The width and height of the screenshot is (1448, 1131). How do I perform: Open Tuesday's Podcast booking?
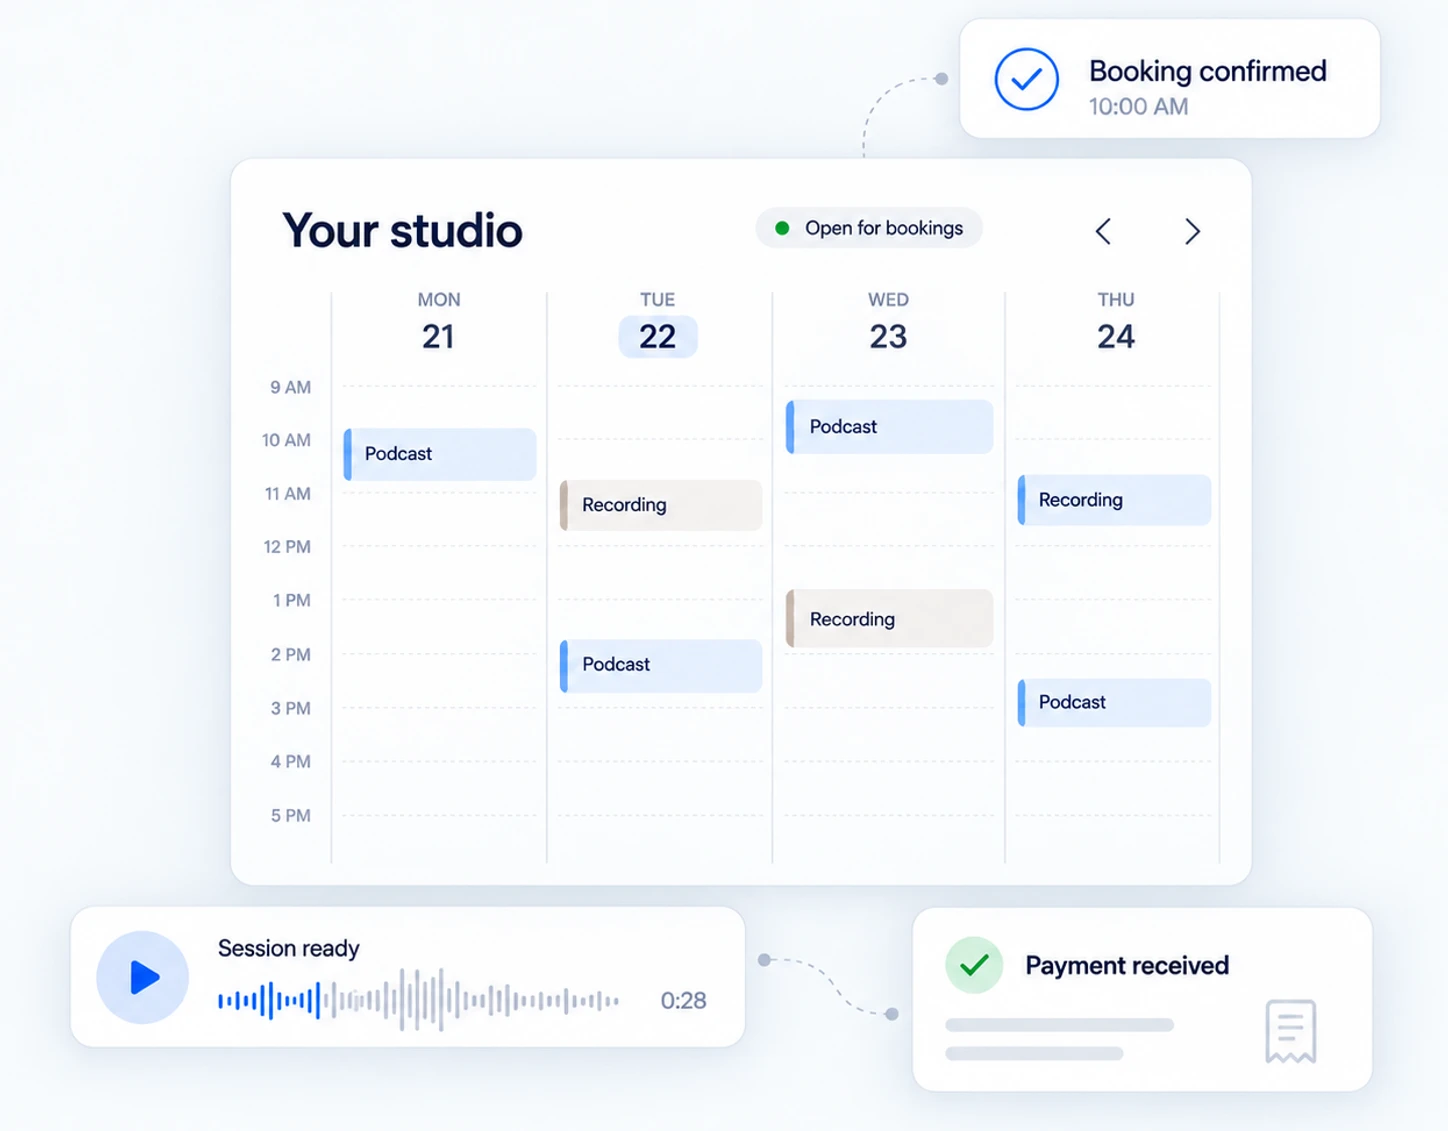pos(661,665)
